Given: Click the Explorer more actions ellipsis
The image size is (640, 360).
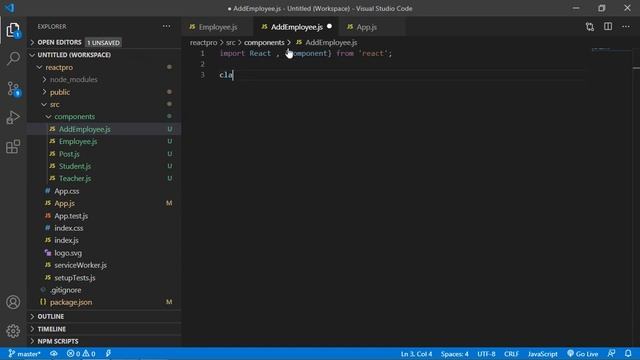Looking at the screenshot, I should click(167, 26).
